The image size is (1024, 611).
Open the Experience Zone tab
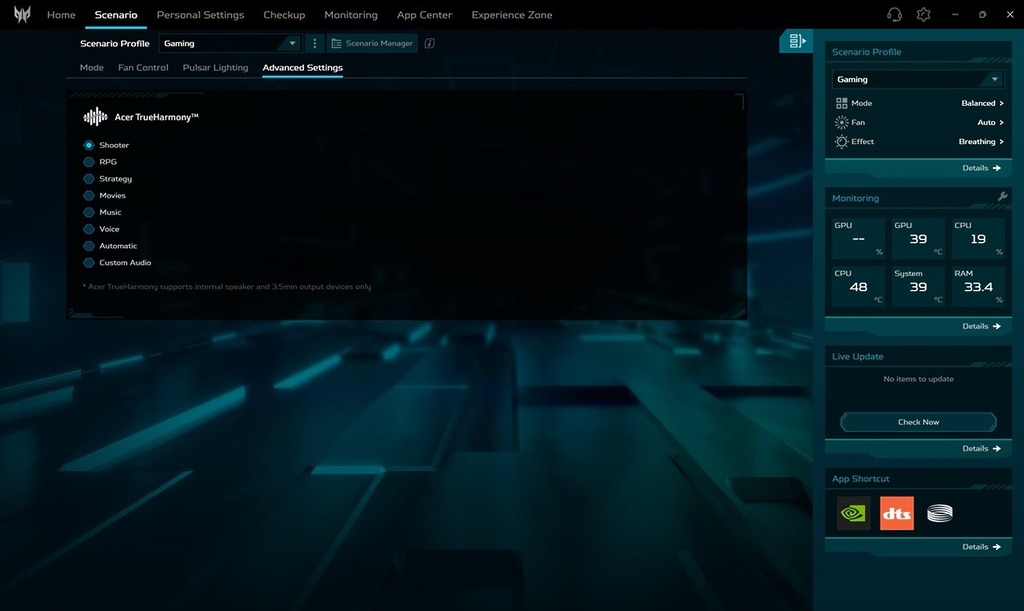coord(512,14)
